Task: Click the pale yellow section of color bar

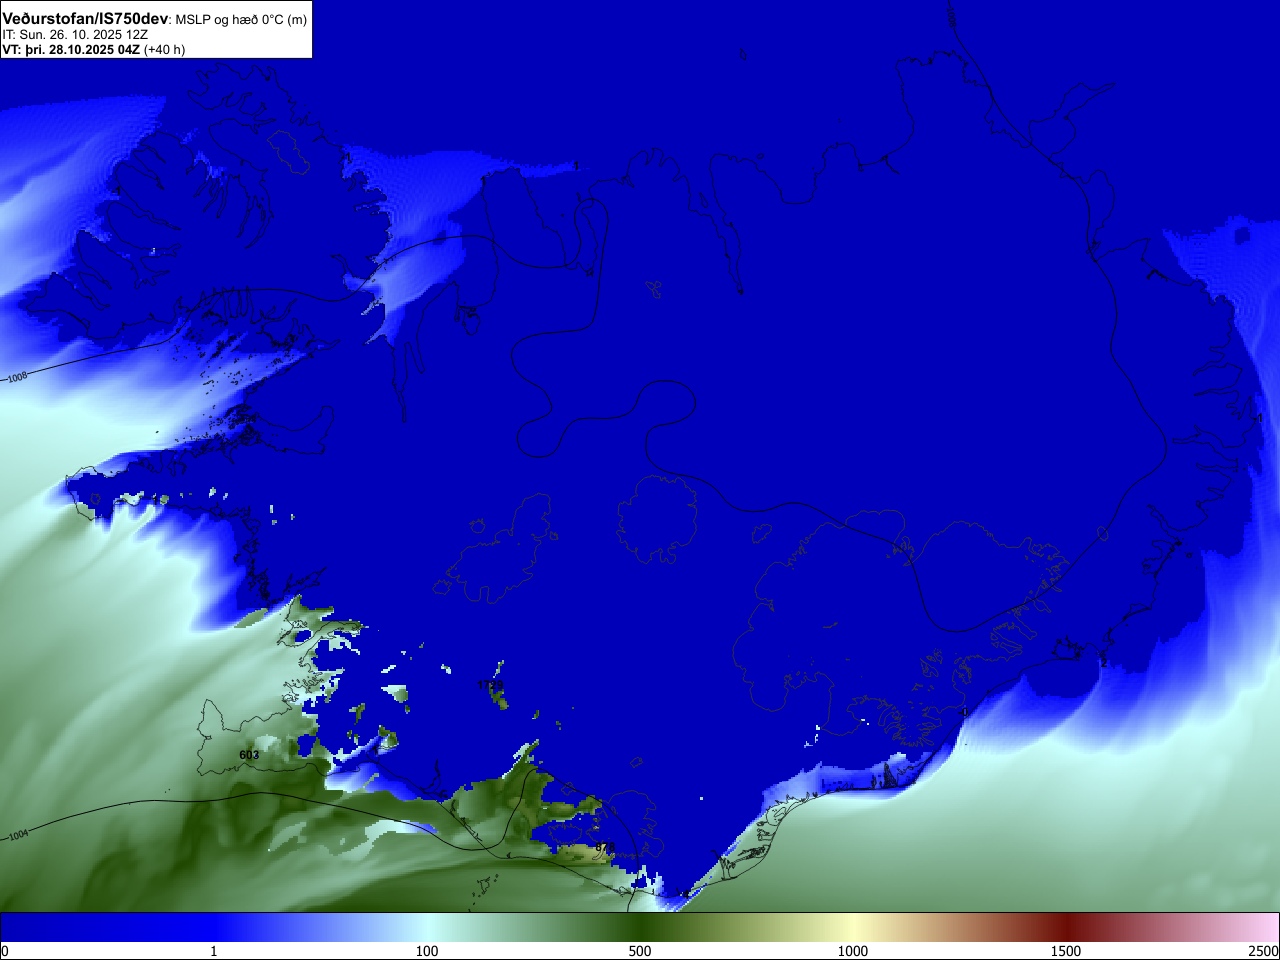Action: click(853, 927)
